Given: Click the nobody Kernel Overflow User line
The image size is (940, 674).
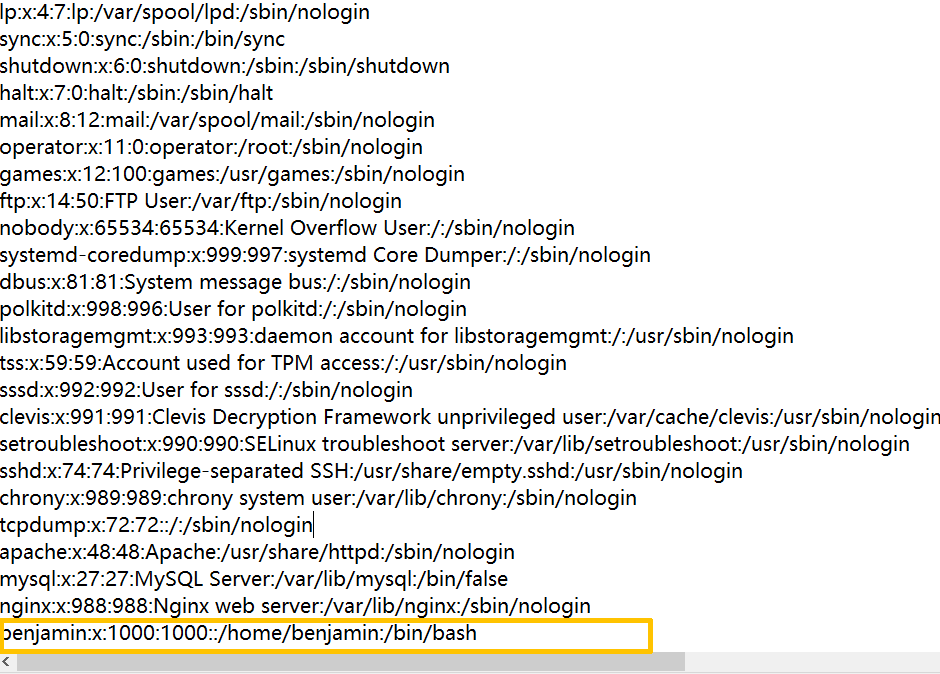Looking at the screenshot, I should pos(287,228).
